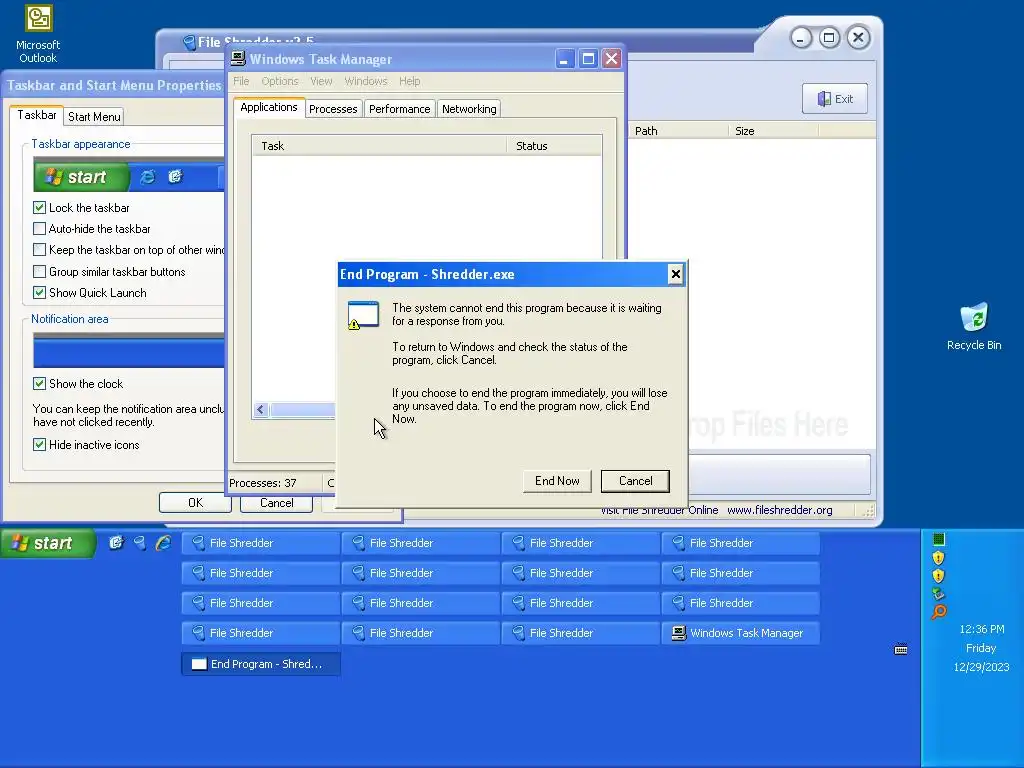
Task: Click the Path column header in File Shredder
Action: tap(678, 131)
